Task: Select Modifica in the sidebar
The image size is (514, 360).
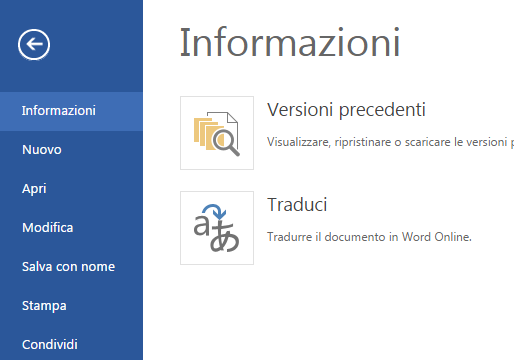Action: click(71, 228)
